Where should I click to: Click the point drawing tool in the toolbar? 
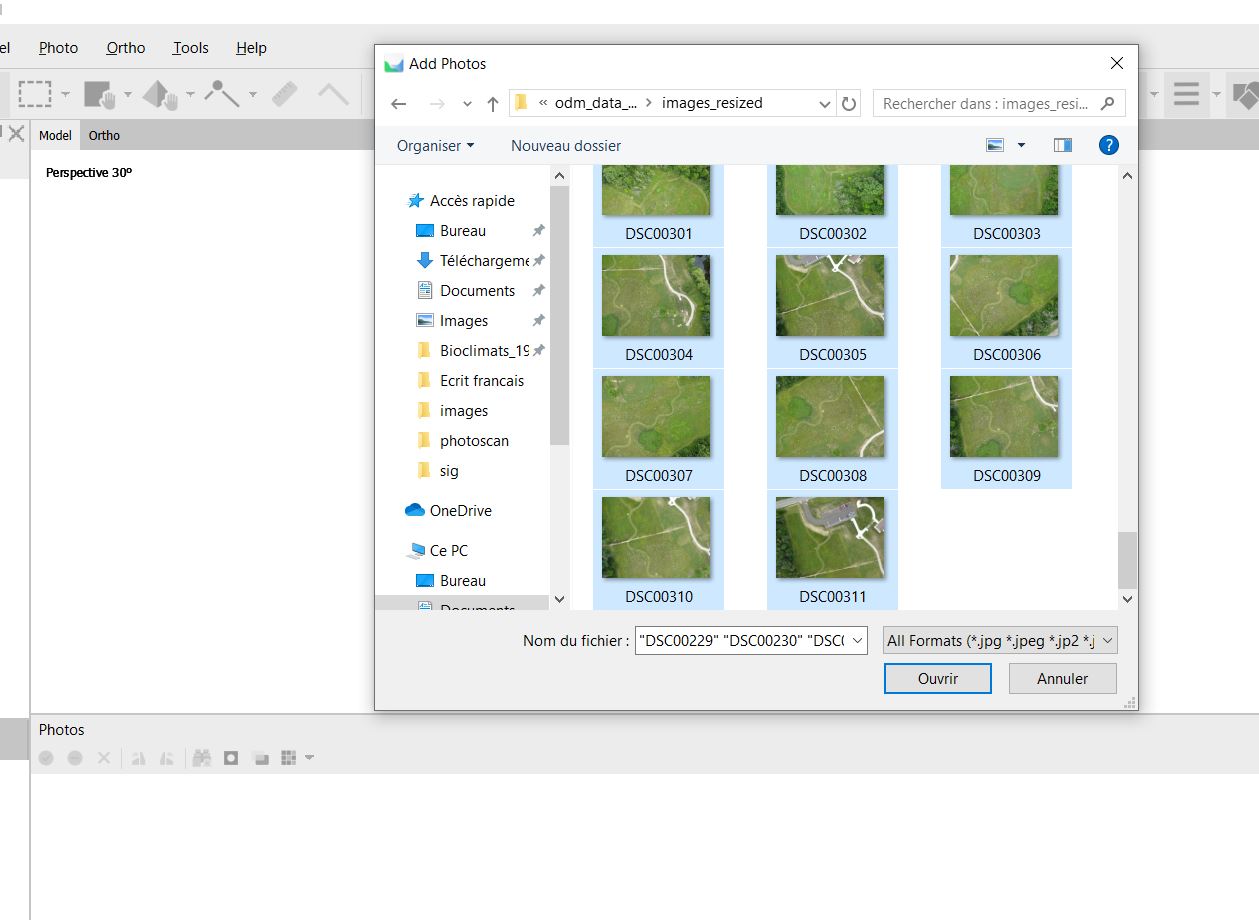tap(222, 93)
